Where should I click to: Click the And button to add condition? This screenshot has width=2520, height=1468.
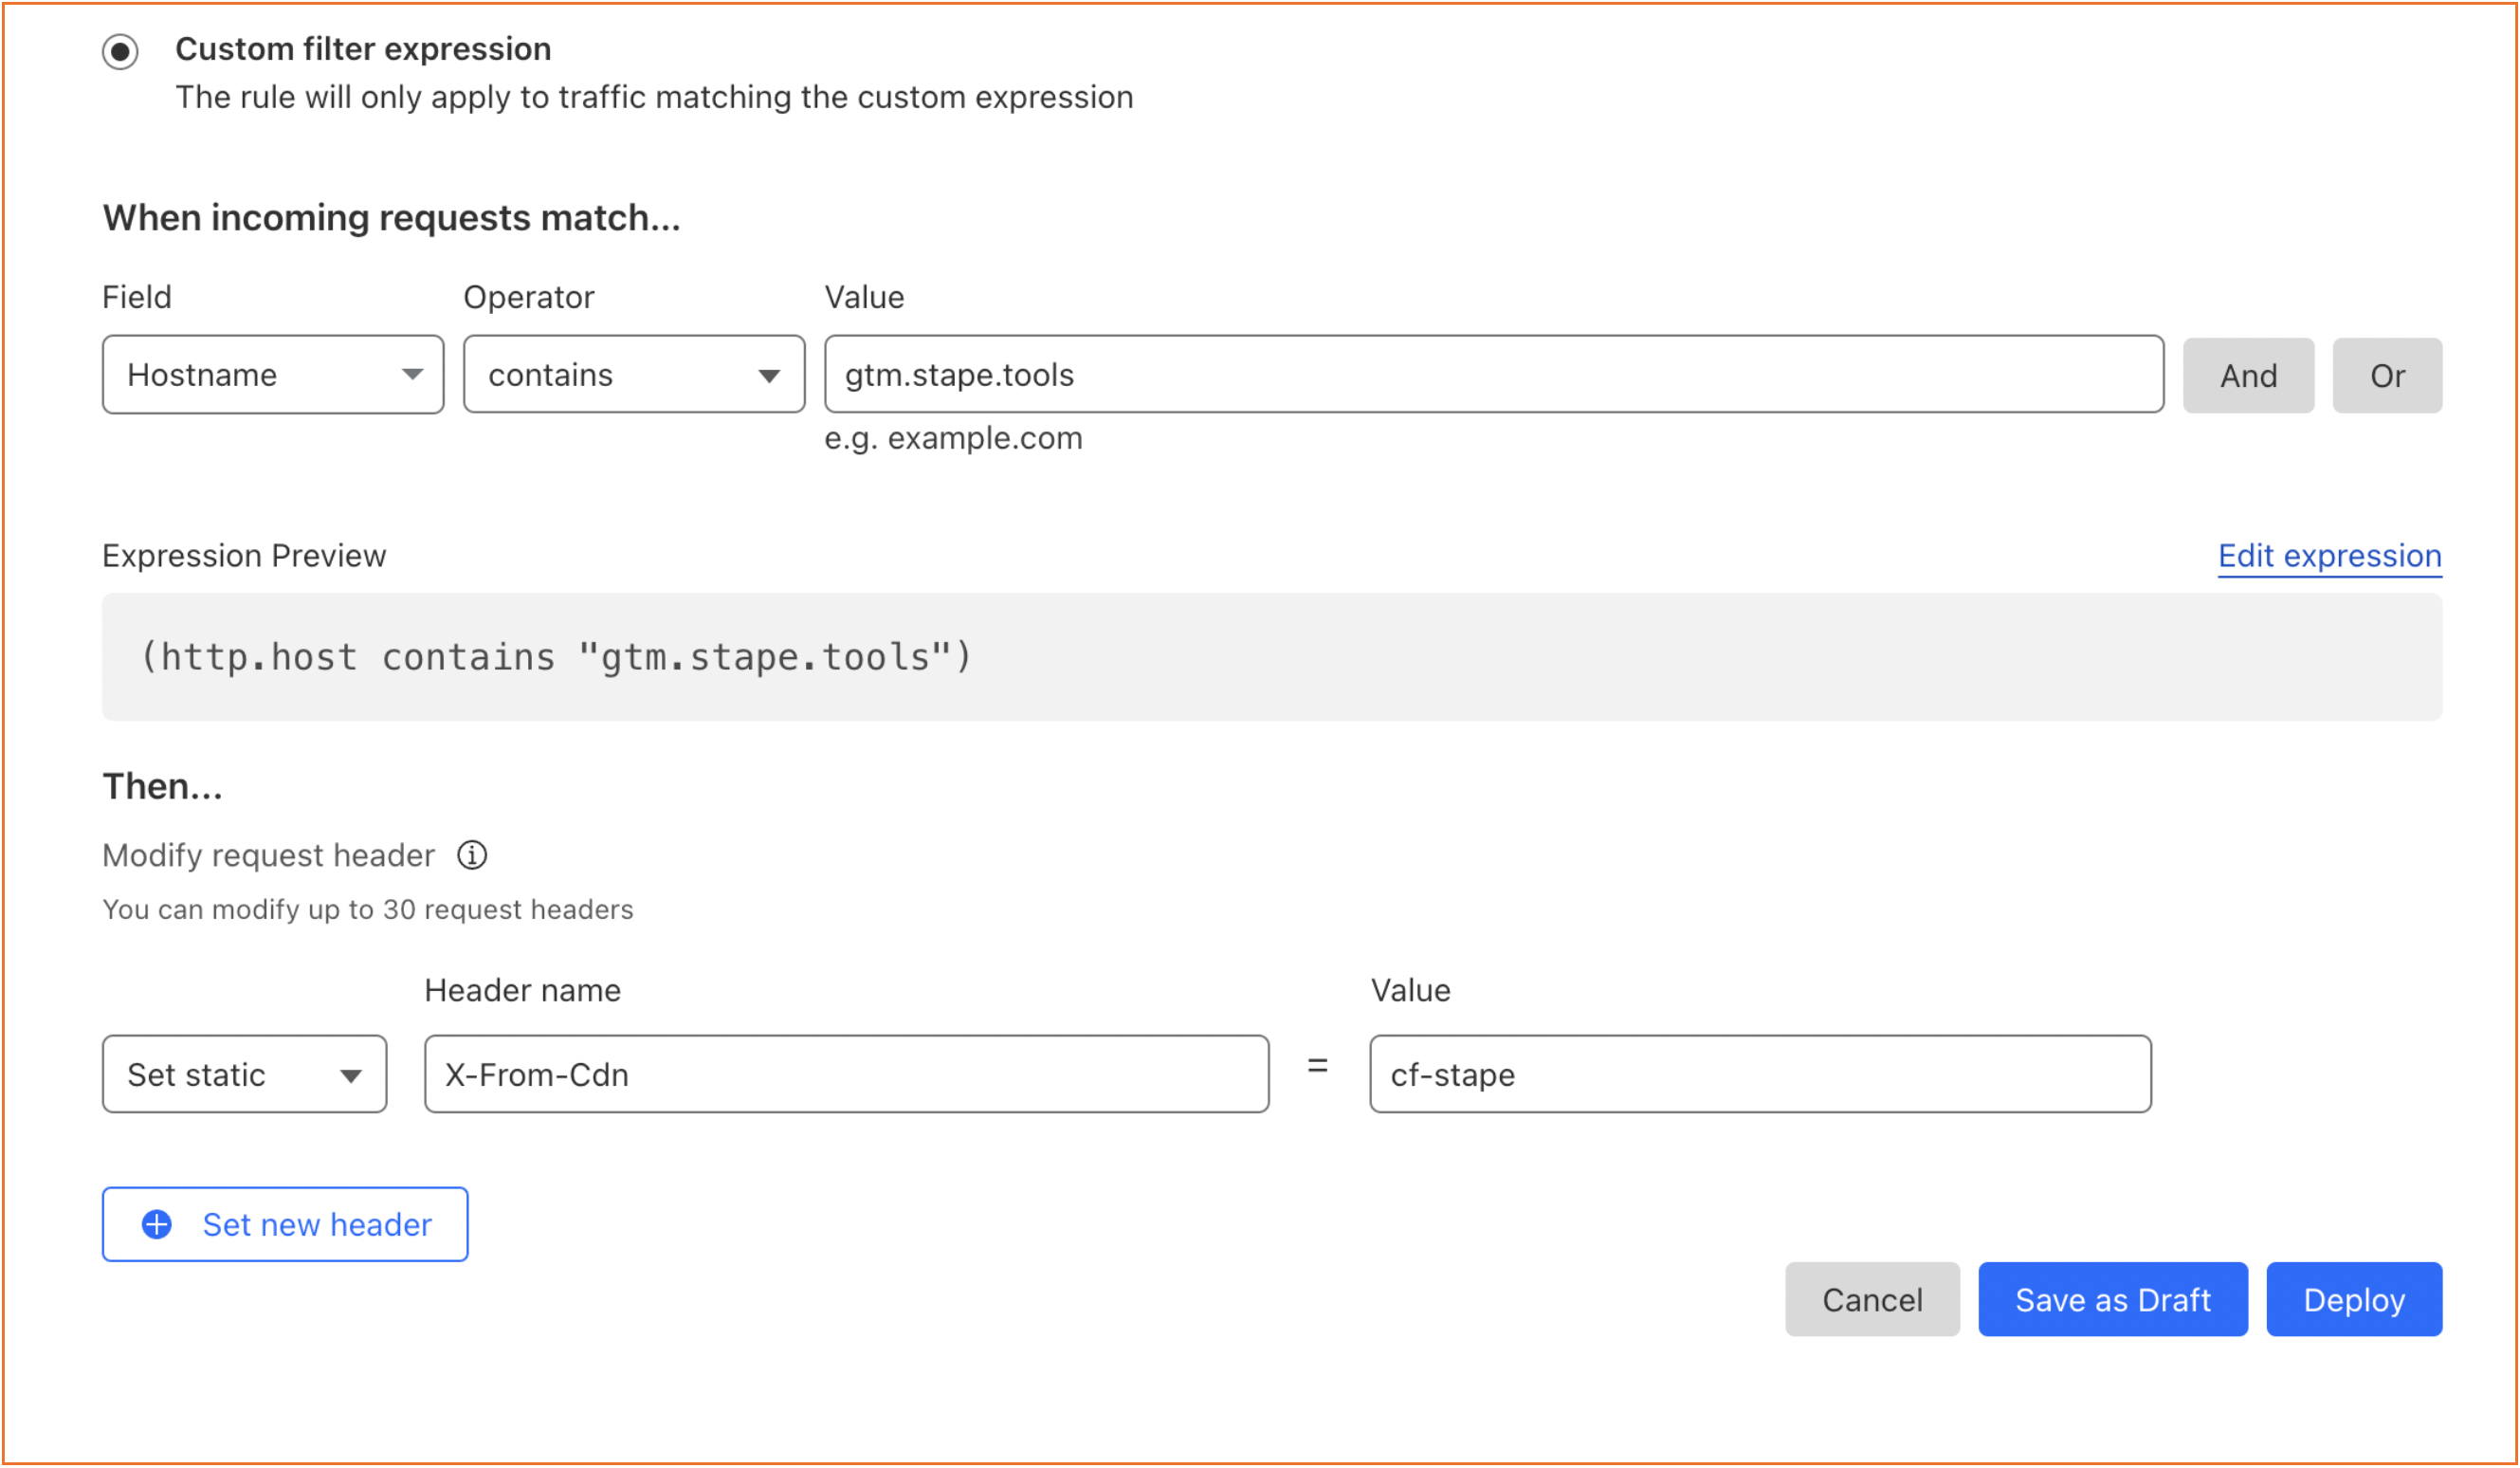pyautogui.click(x=2246, y=374)
